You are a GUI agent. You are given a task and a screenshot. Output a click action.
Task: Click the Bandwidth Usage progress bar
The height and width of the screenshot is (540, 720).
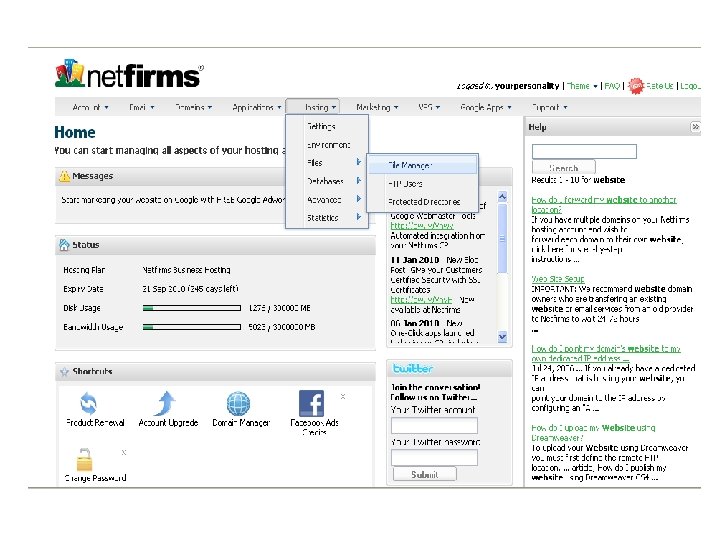192,327
